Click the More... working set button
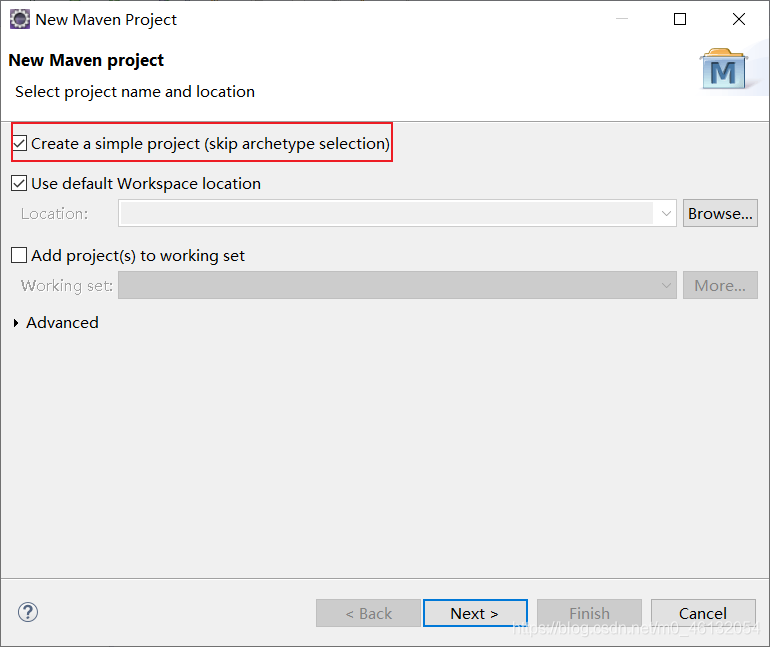 coord(719,285)
